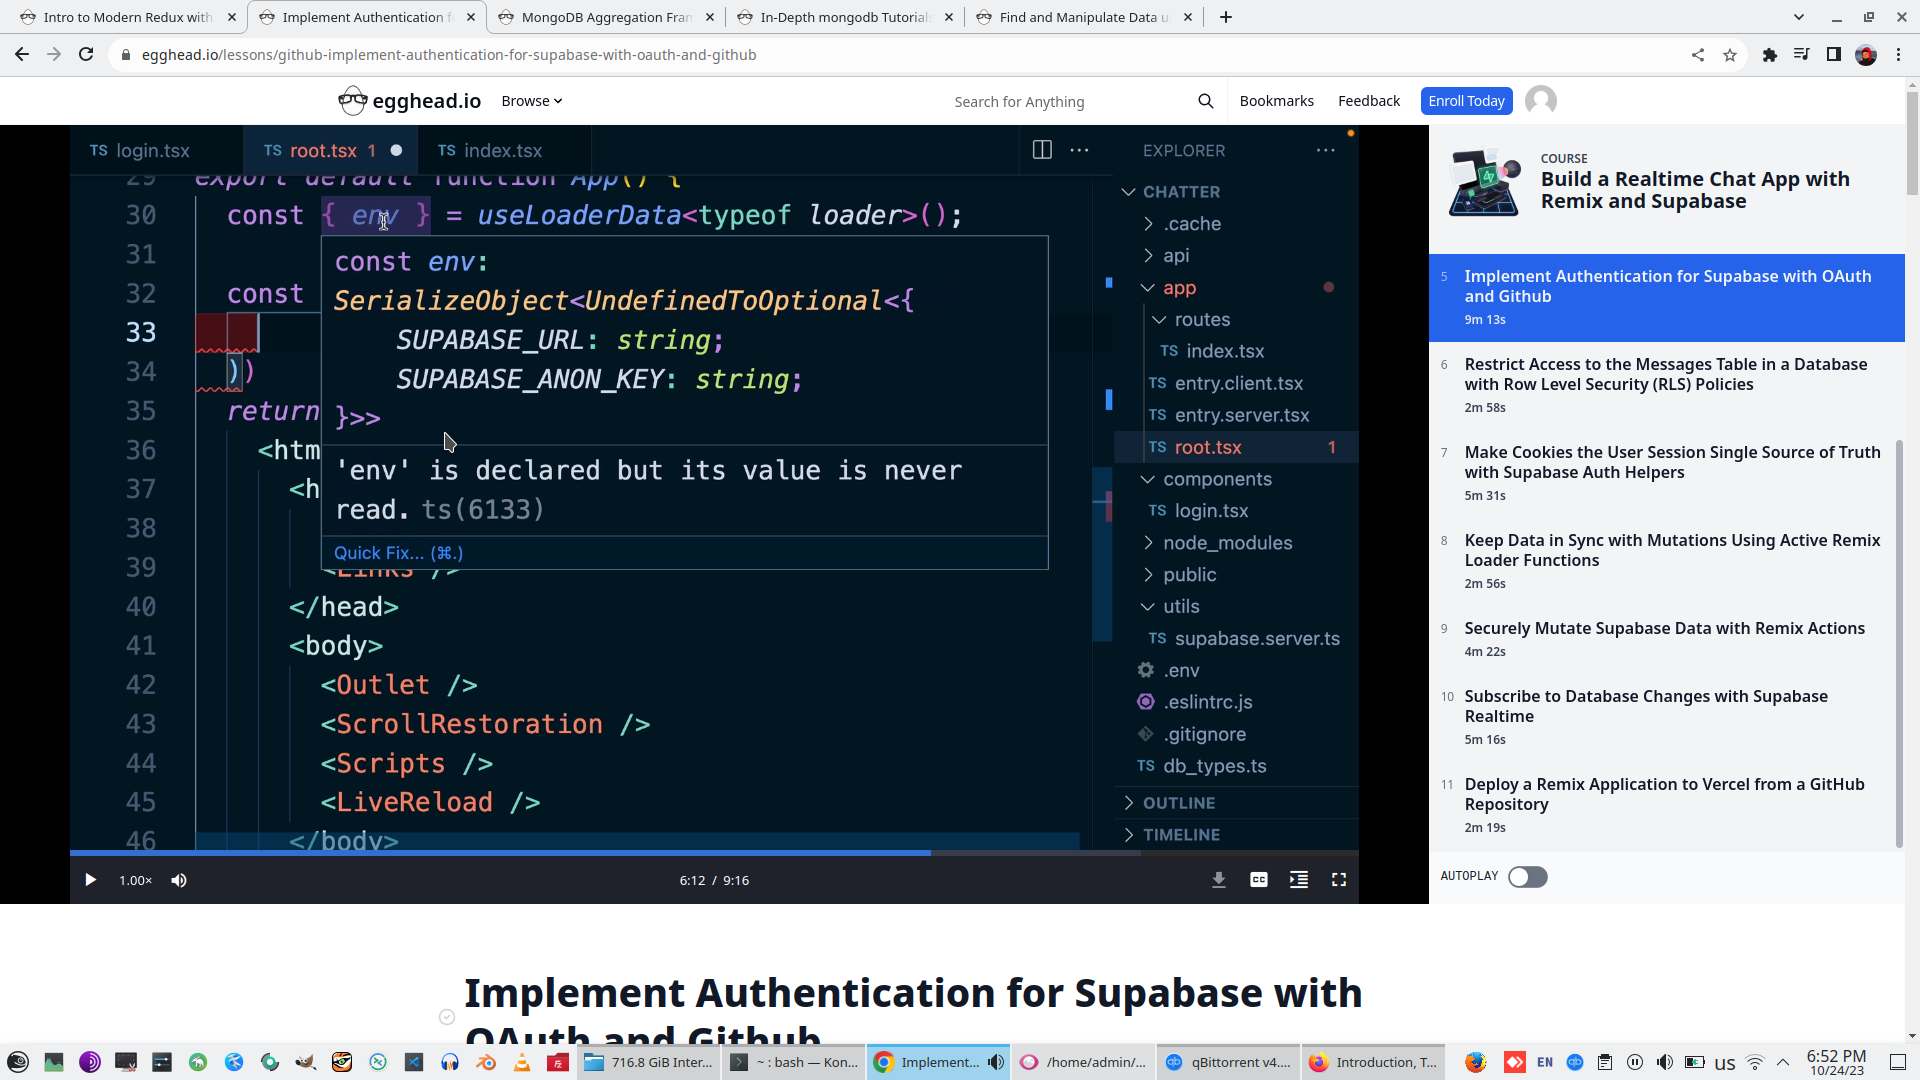Toggle closed captions on video
Image resolution: width=1920 pixels, height=1080 pixels.
pos(1258,880)
